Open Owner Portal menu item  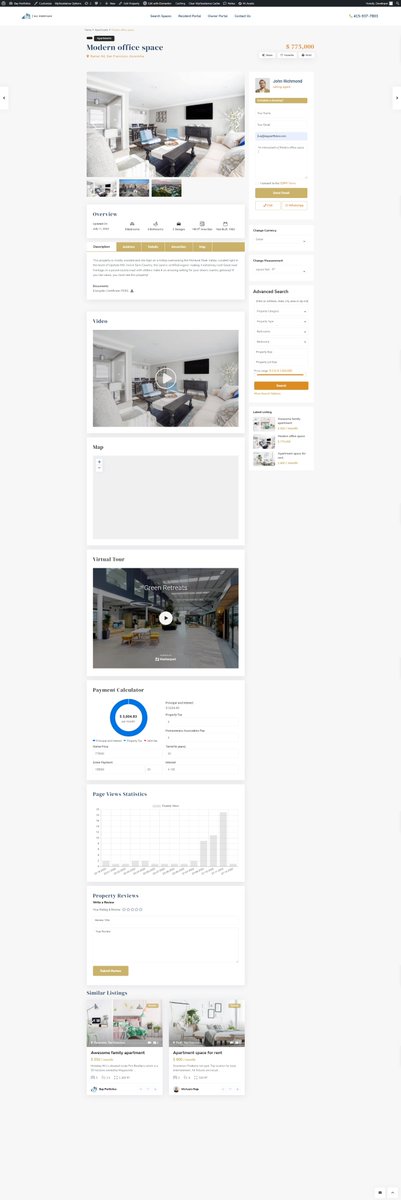pyautogui.click(x=217, y=16)
